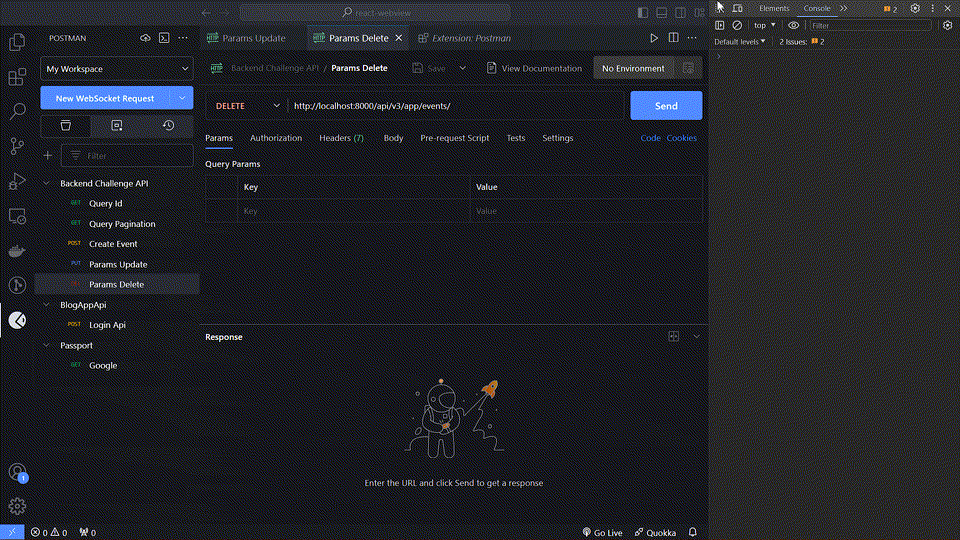Show the Collections view icon
The image size is (960, 540).
pyautogui.click(x=66, y=126)
